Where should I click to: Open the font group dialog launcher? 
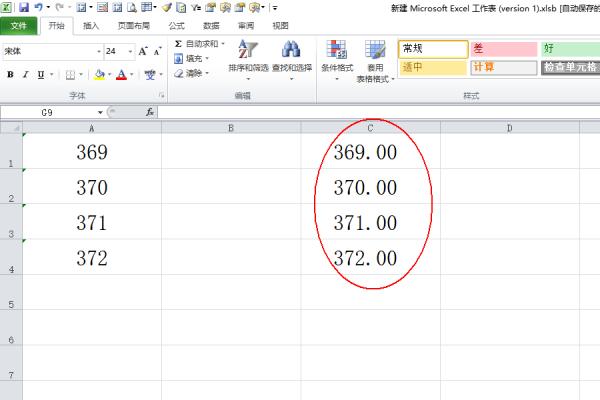161,96
